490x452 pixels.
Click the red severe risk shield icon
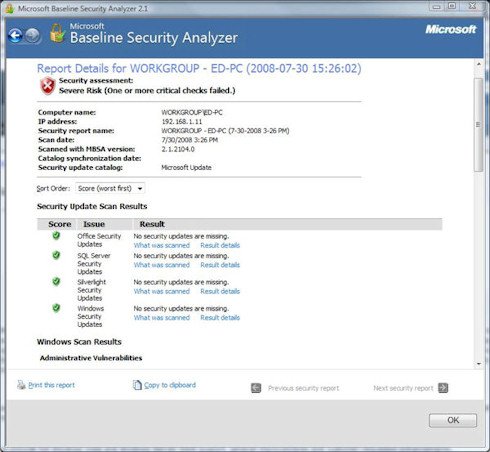(48, 86)
